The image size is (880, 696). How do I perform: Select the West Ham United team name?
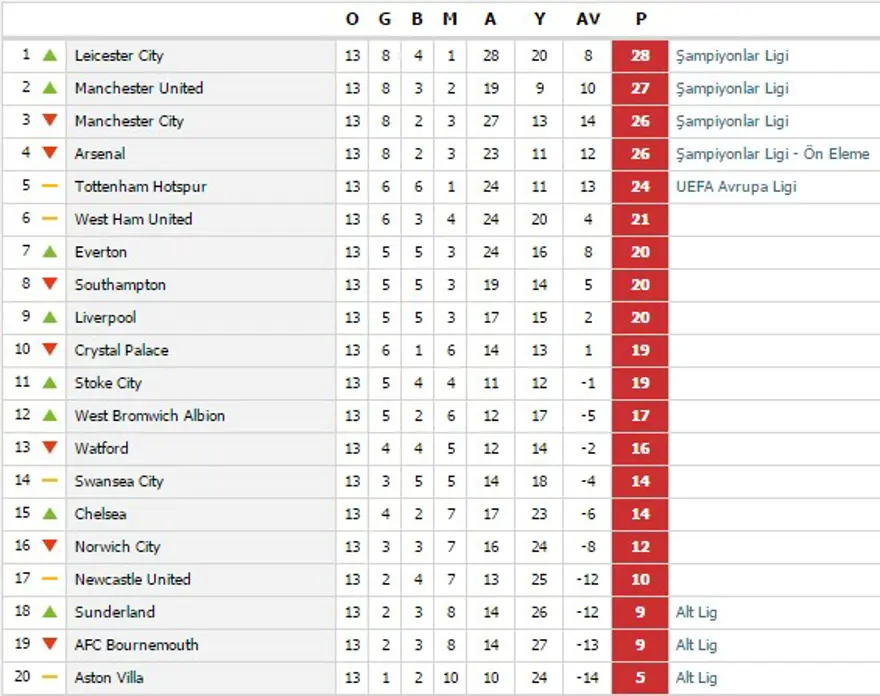click(x=133, y=219)
